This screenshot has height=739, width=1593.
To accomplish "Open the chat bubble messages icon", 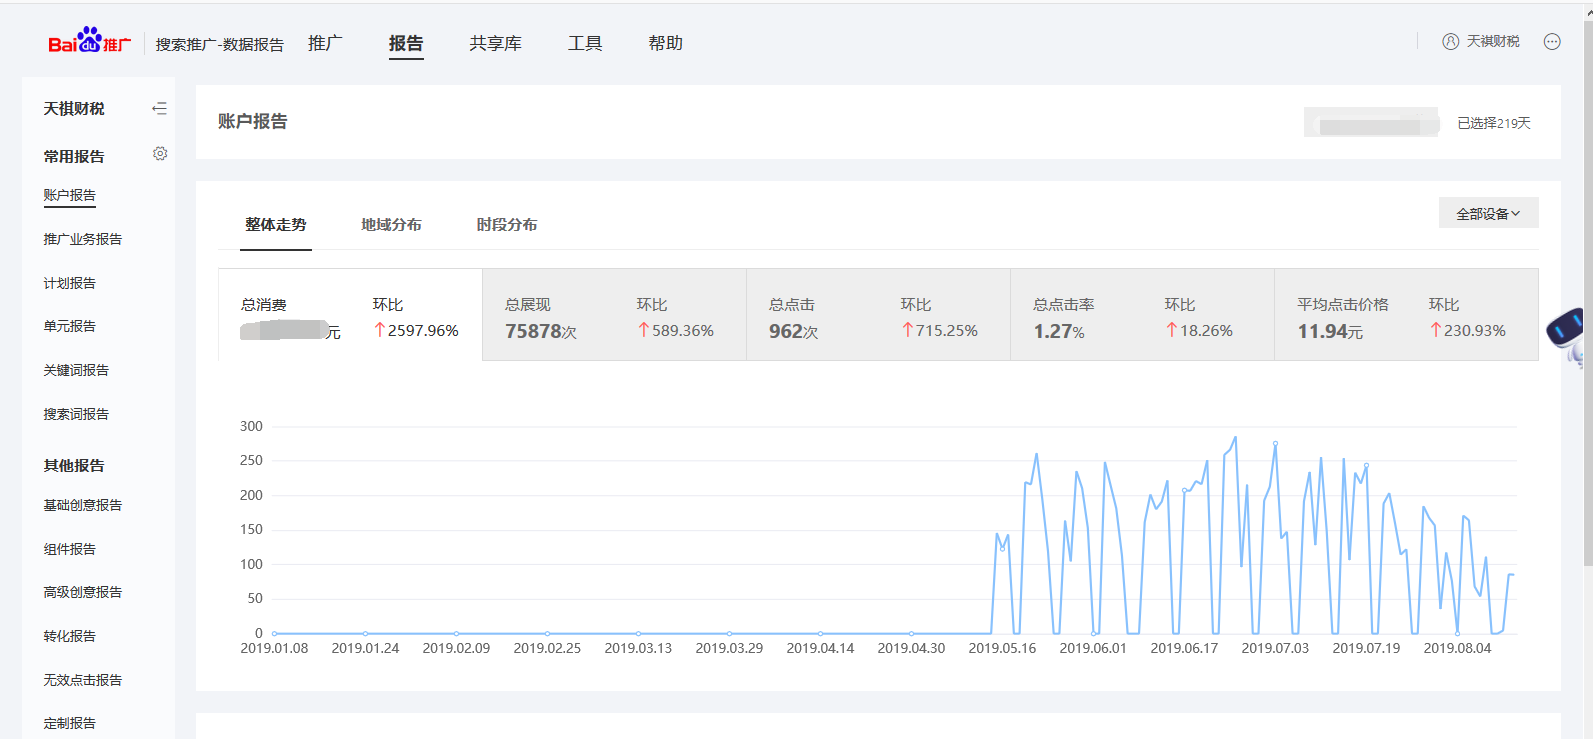I will tap(1552, 42).
